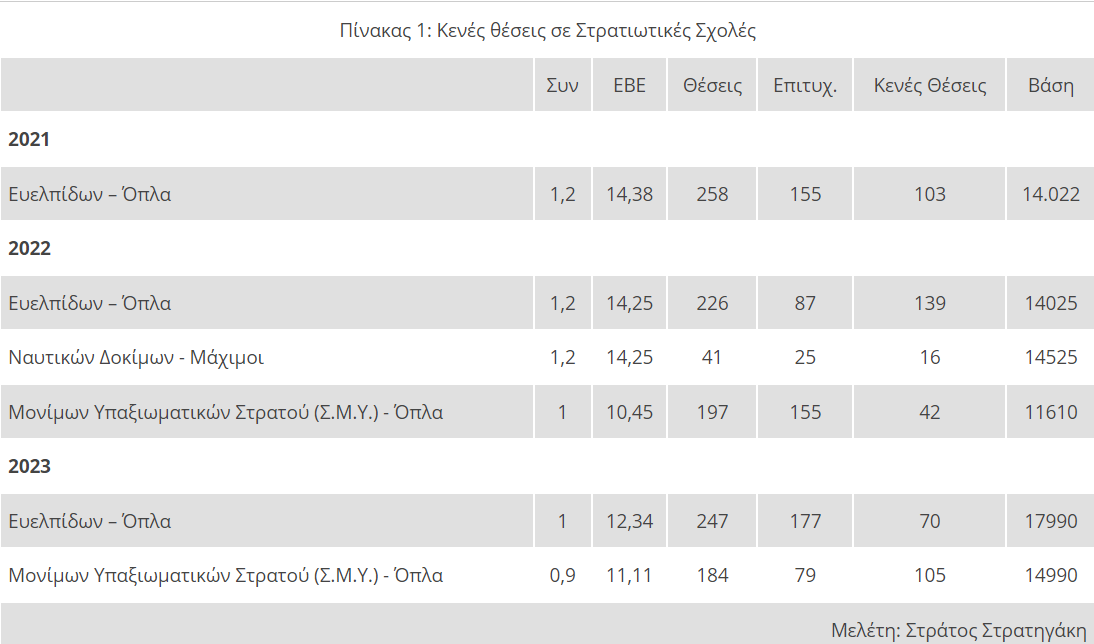Select the cell showing 258 positions
This screenshot has height=644, width=1094.
(712, 194)
